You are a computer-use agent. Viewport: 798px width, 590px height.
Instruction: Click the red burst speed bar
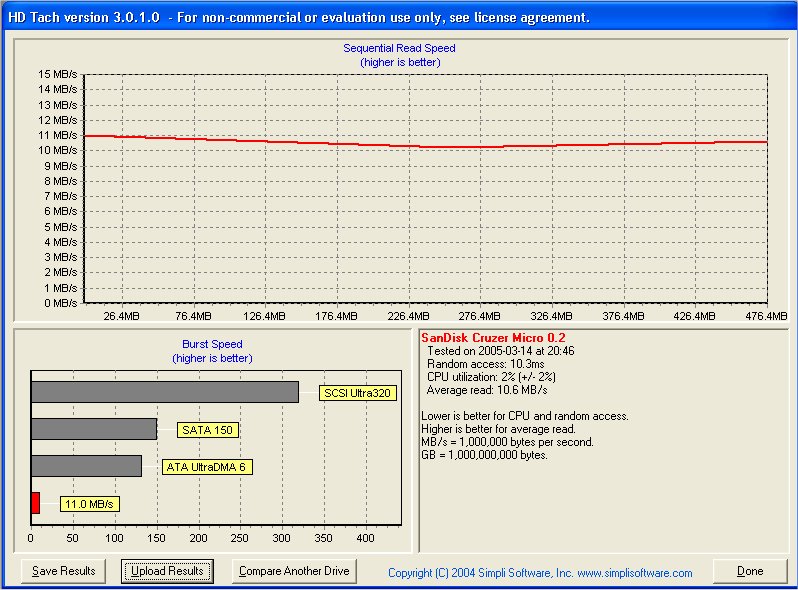(x=35, y=503)
